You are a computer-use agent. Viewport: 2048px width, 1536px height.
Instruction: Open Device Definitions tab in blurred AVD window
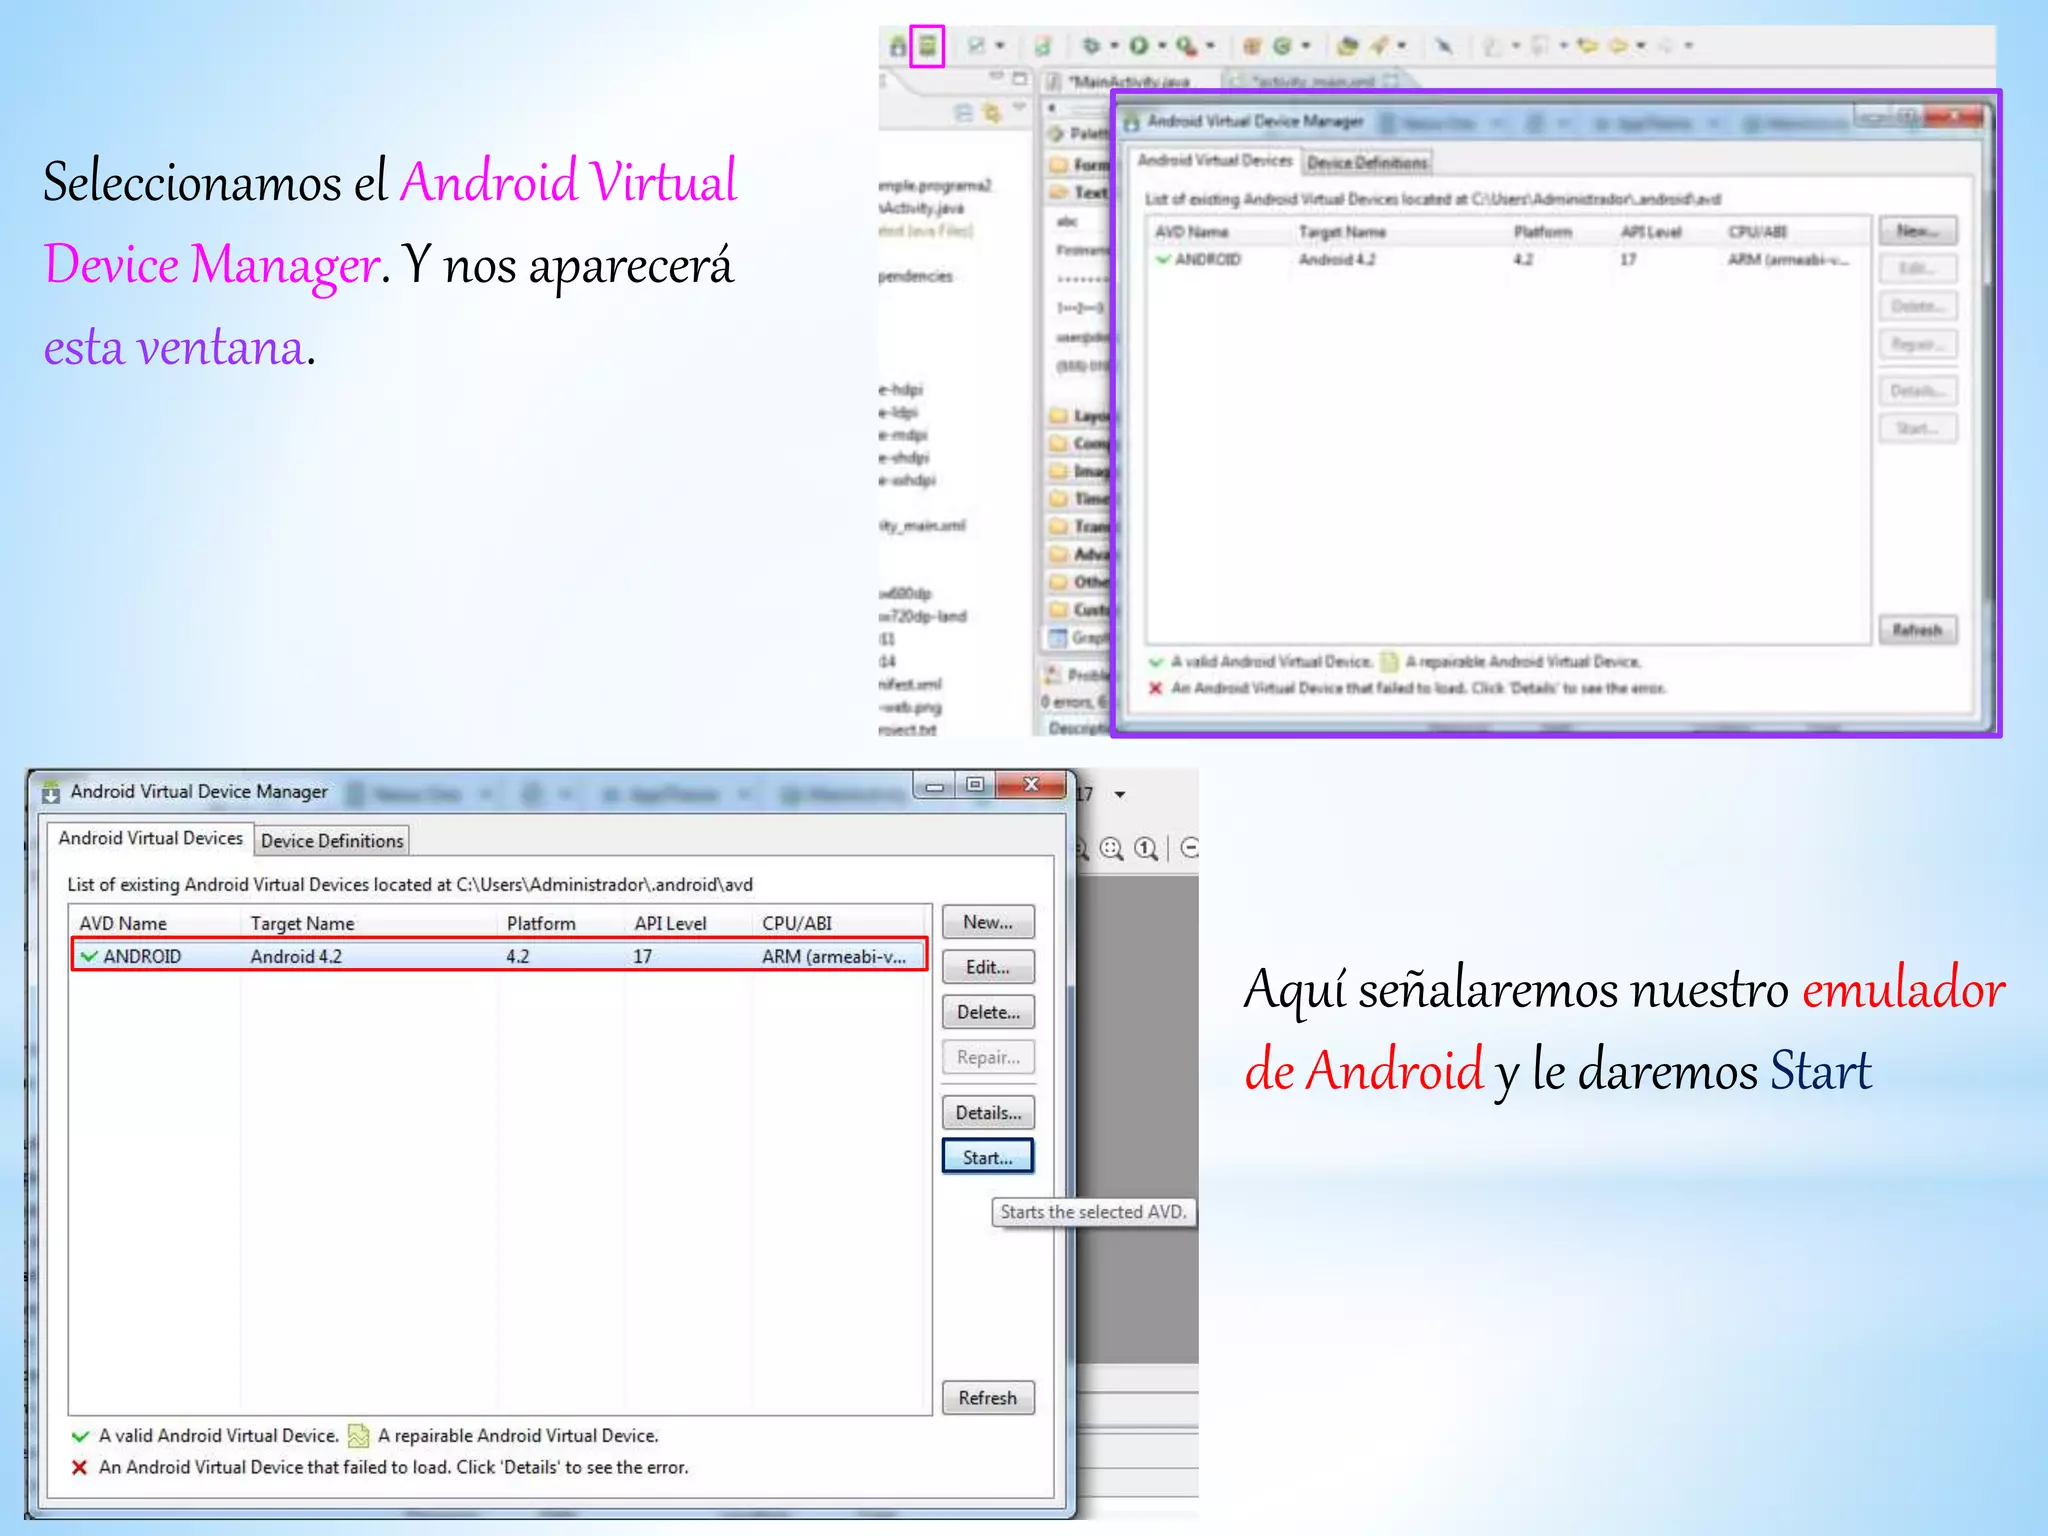click(x=1367, y=162)
